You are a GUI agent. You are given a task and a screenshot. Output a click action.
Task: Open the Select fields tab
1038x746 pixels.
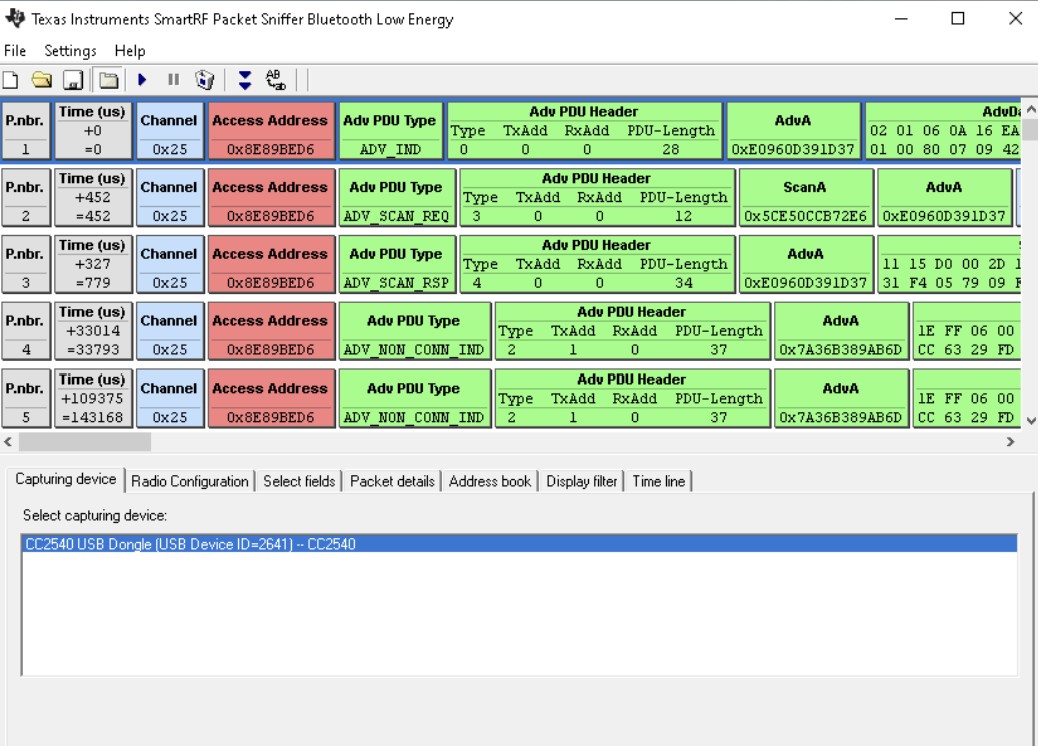point(299,481)
